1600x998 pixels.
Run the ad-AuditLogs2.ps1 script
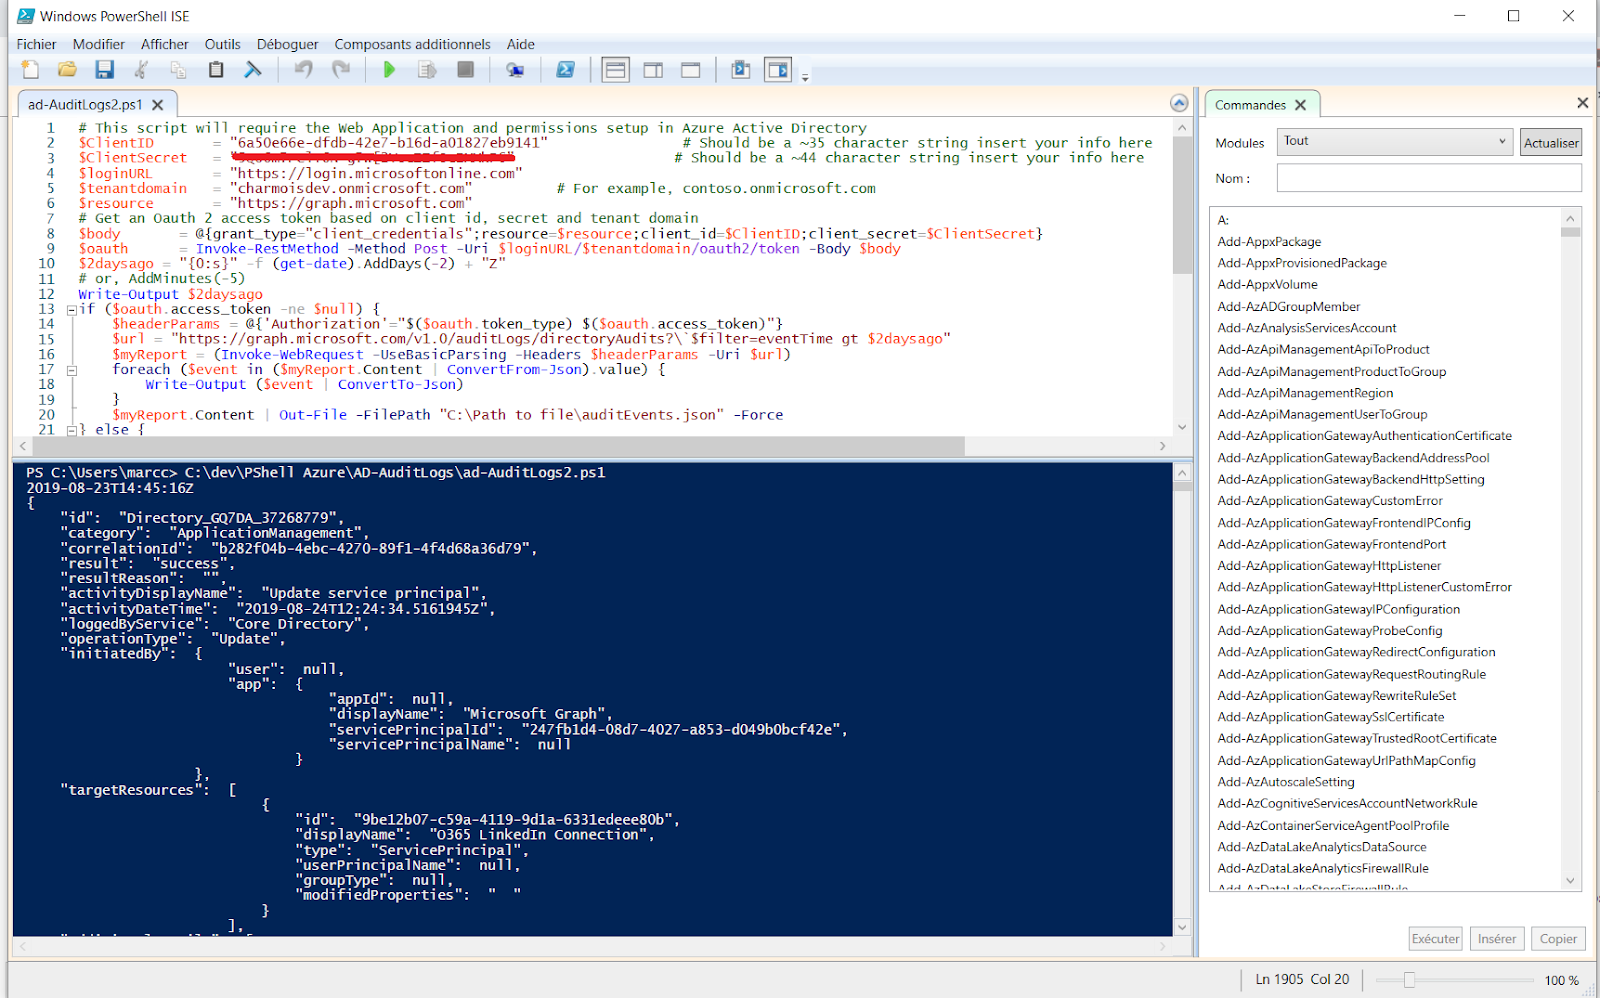[389, 69]
